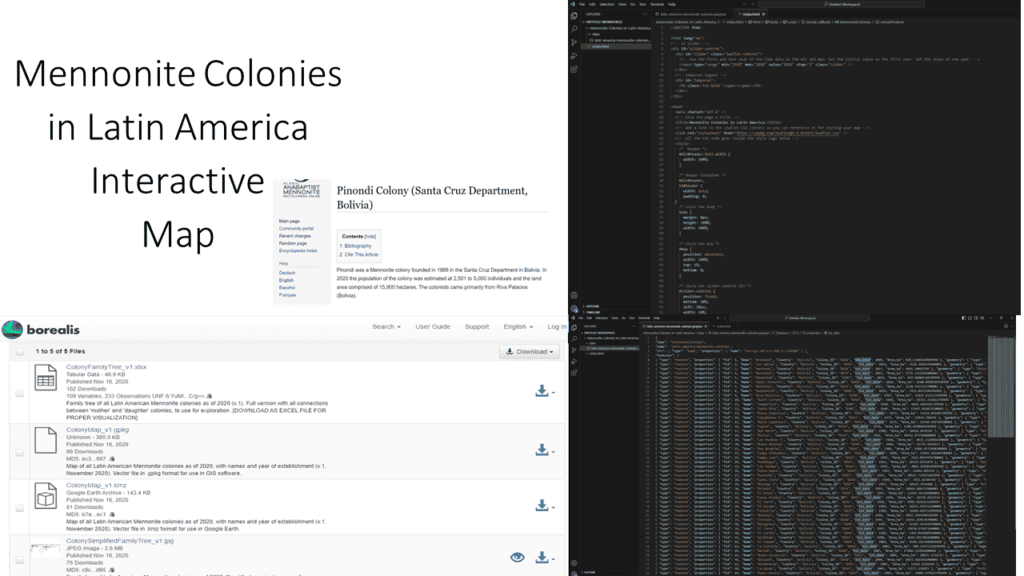Click download icon for ColonyMap_v1.gpkg
Viewport: 1024px width, 576px height.
(x=543, y=450)
